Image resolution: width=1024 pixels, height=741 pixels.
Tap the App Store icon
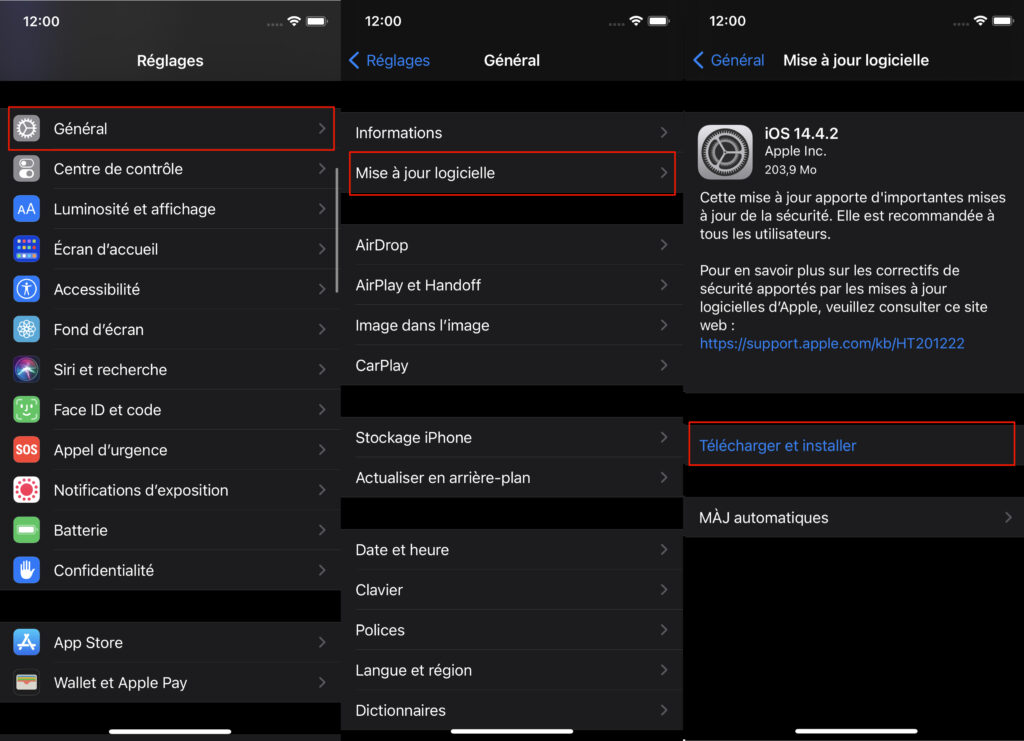27,642
